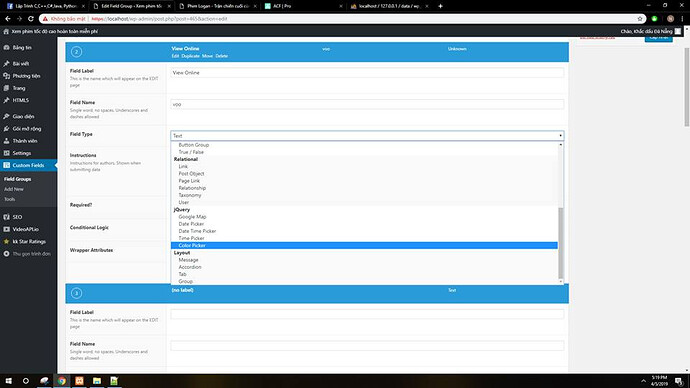Open Chrome from the taskbar
Image resolution: width=690 pixels, height=388 pixels.
tap(62, 381)
